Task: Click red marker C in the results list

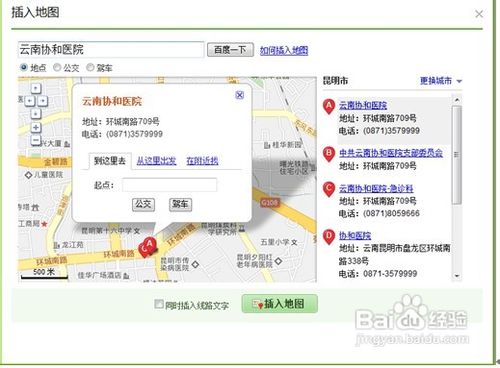Action: coord(329,190)
